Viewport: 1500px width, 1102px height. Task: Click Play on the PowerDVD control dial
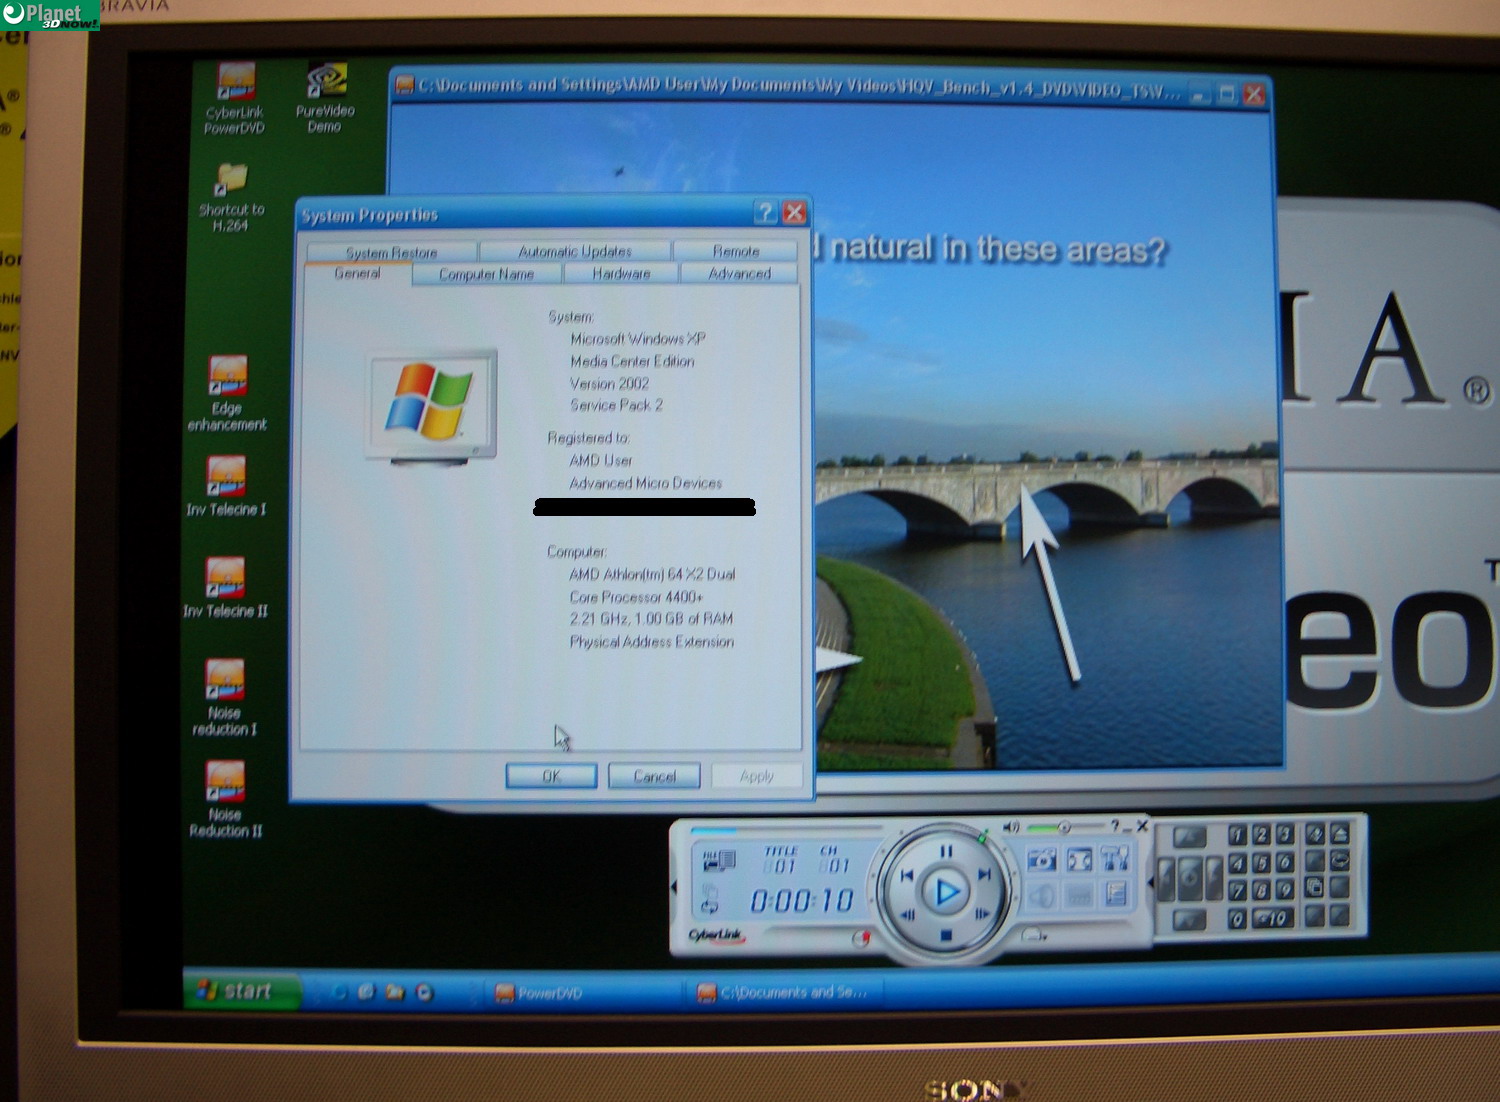pyautogui.click(x=946, y=891)
